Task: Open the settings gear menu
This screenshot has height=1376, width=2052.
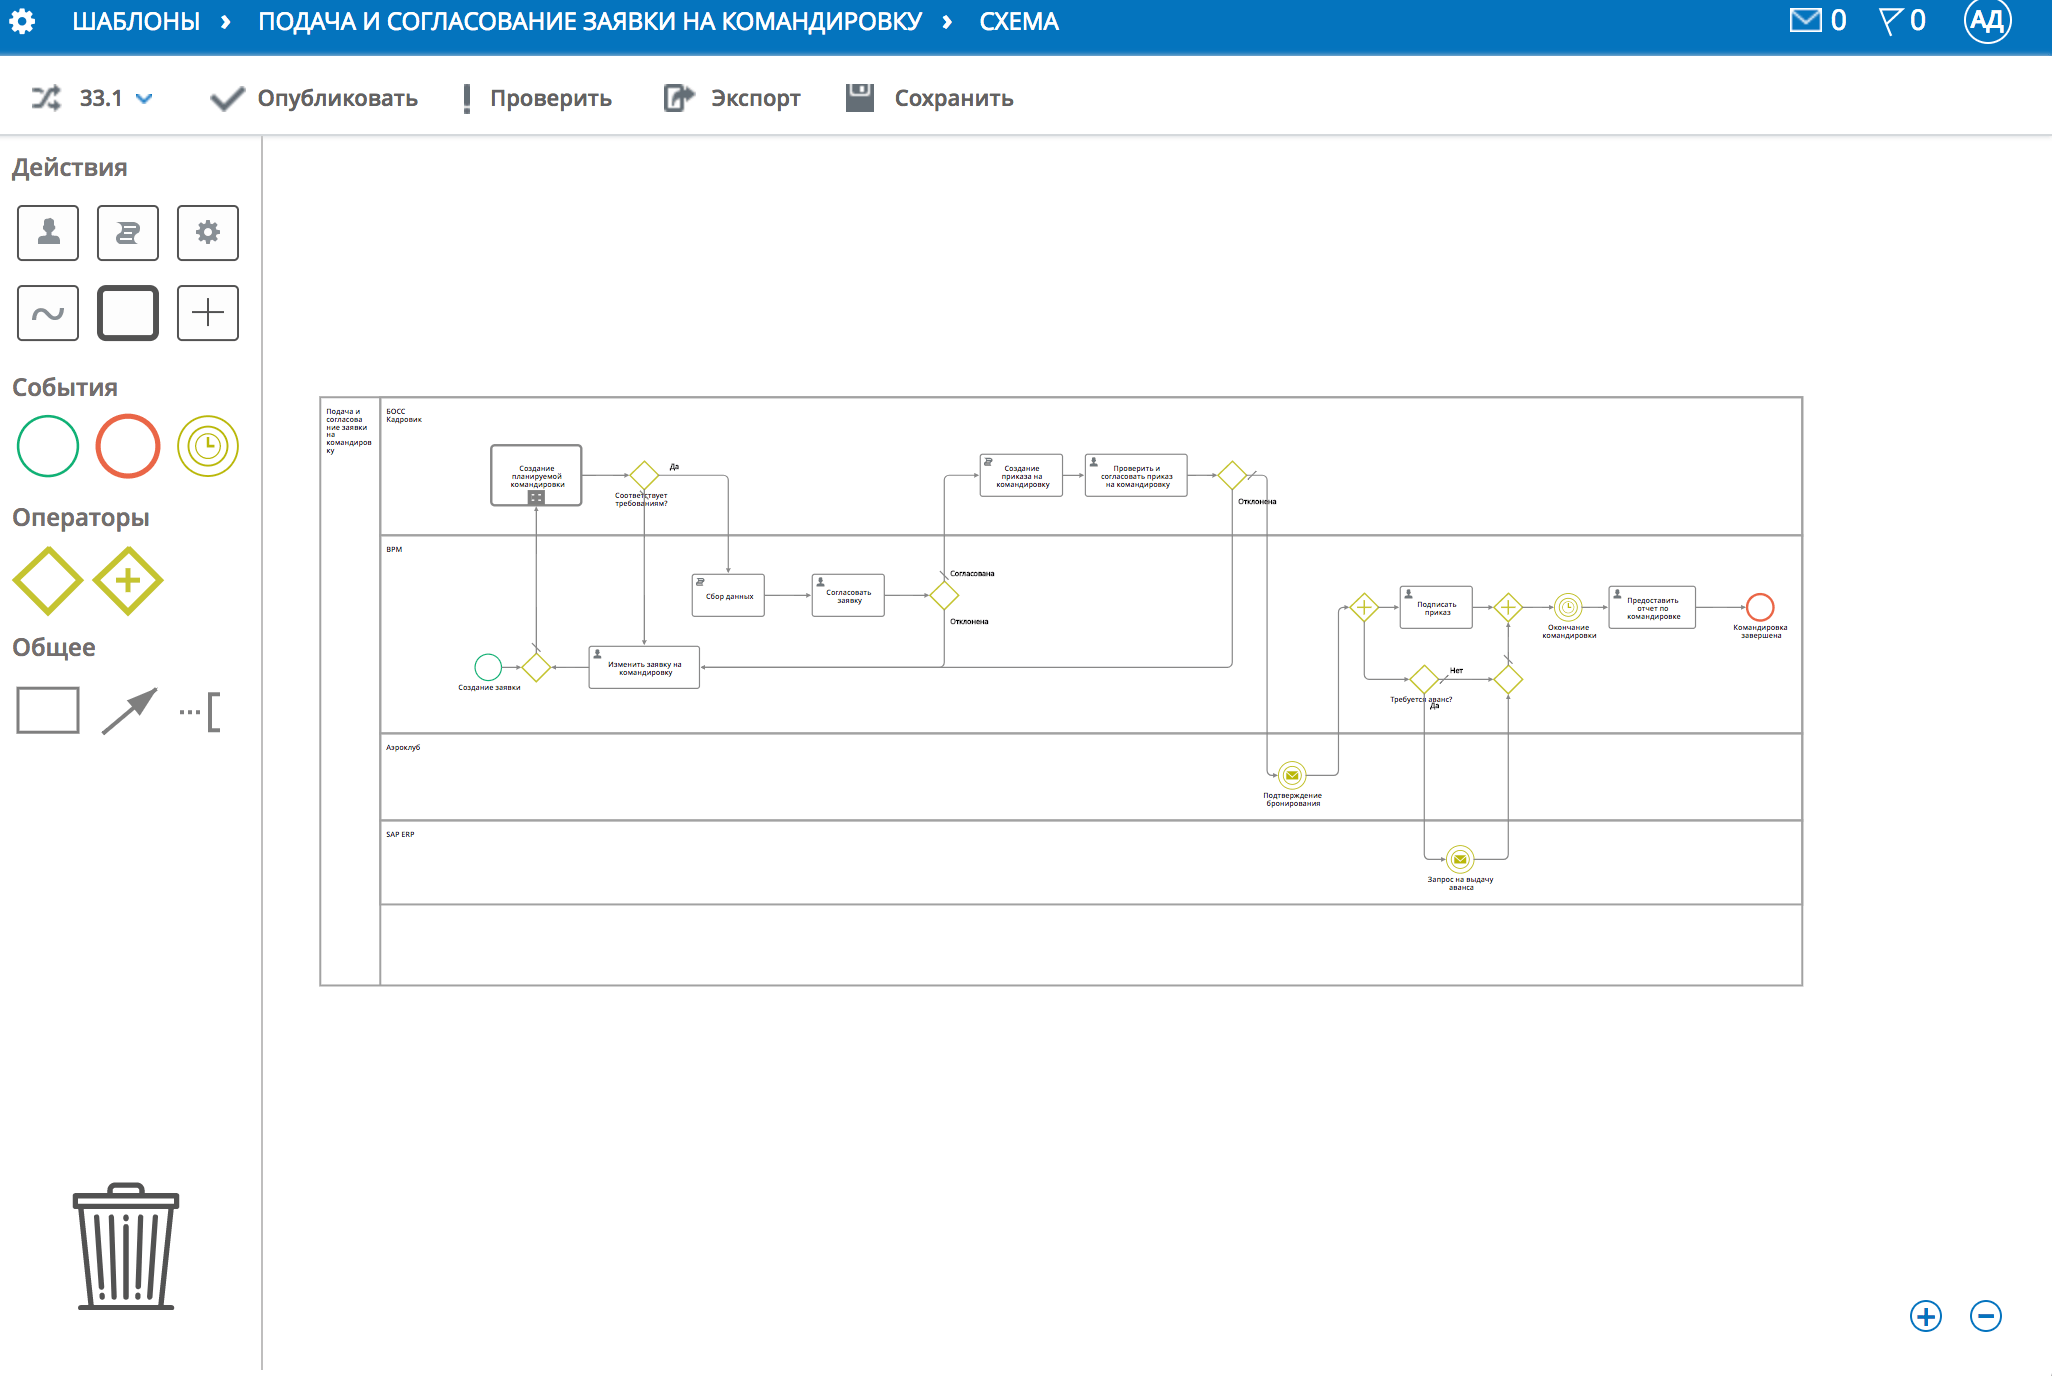Action: click(x=22, y=21)
